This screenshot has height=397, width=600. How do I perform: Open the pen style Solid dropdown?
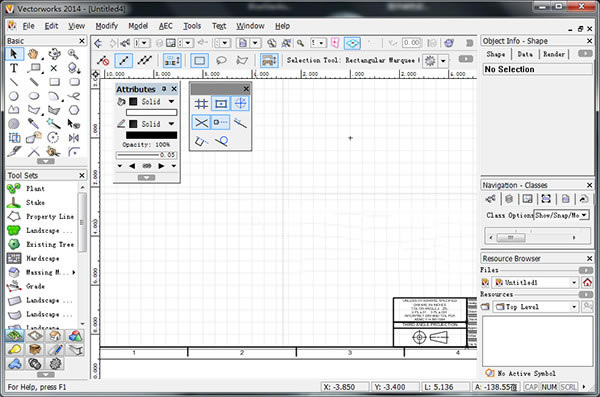click(171, 124)
